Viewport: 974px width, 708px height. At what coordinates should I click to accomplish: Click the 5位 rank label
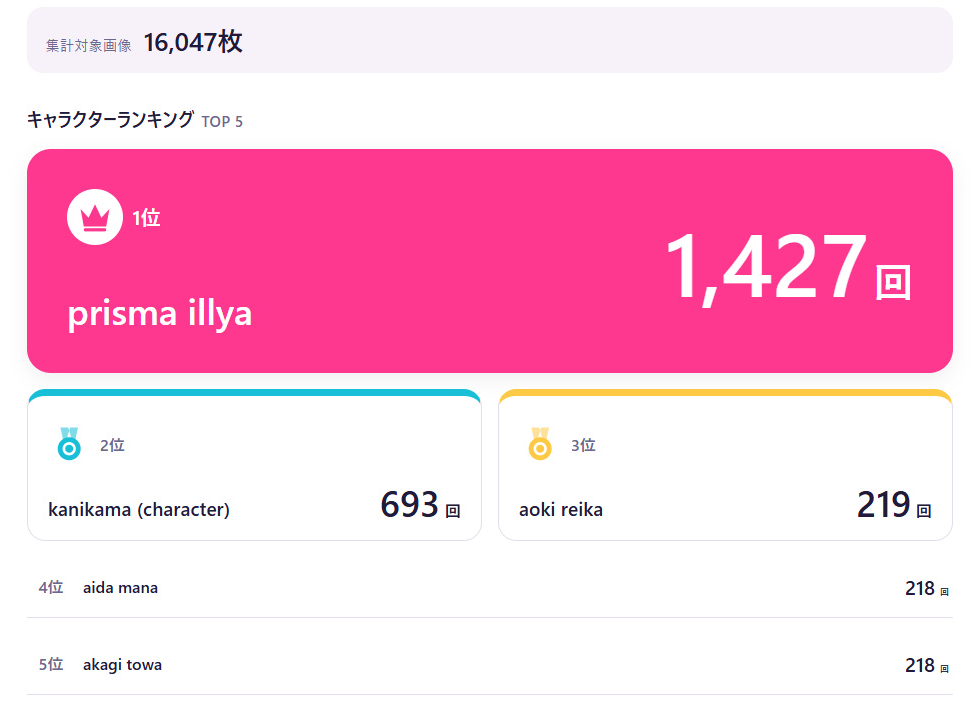[x=51, y=665]
